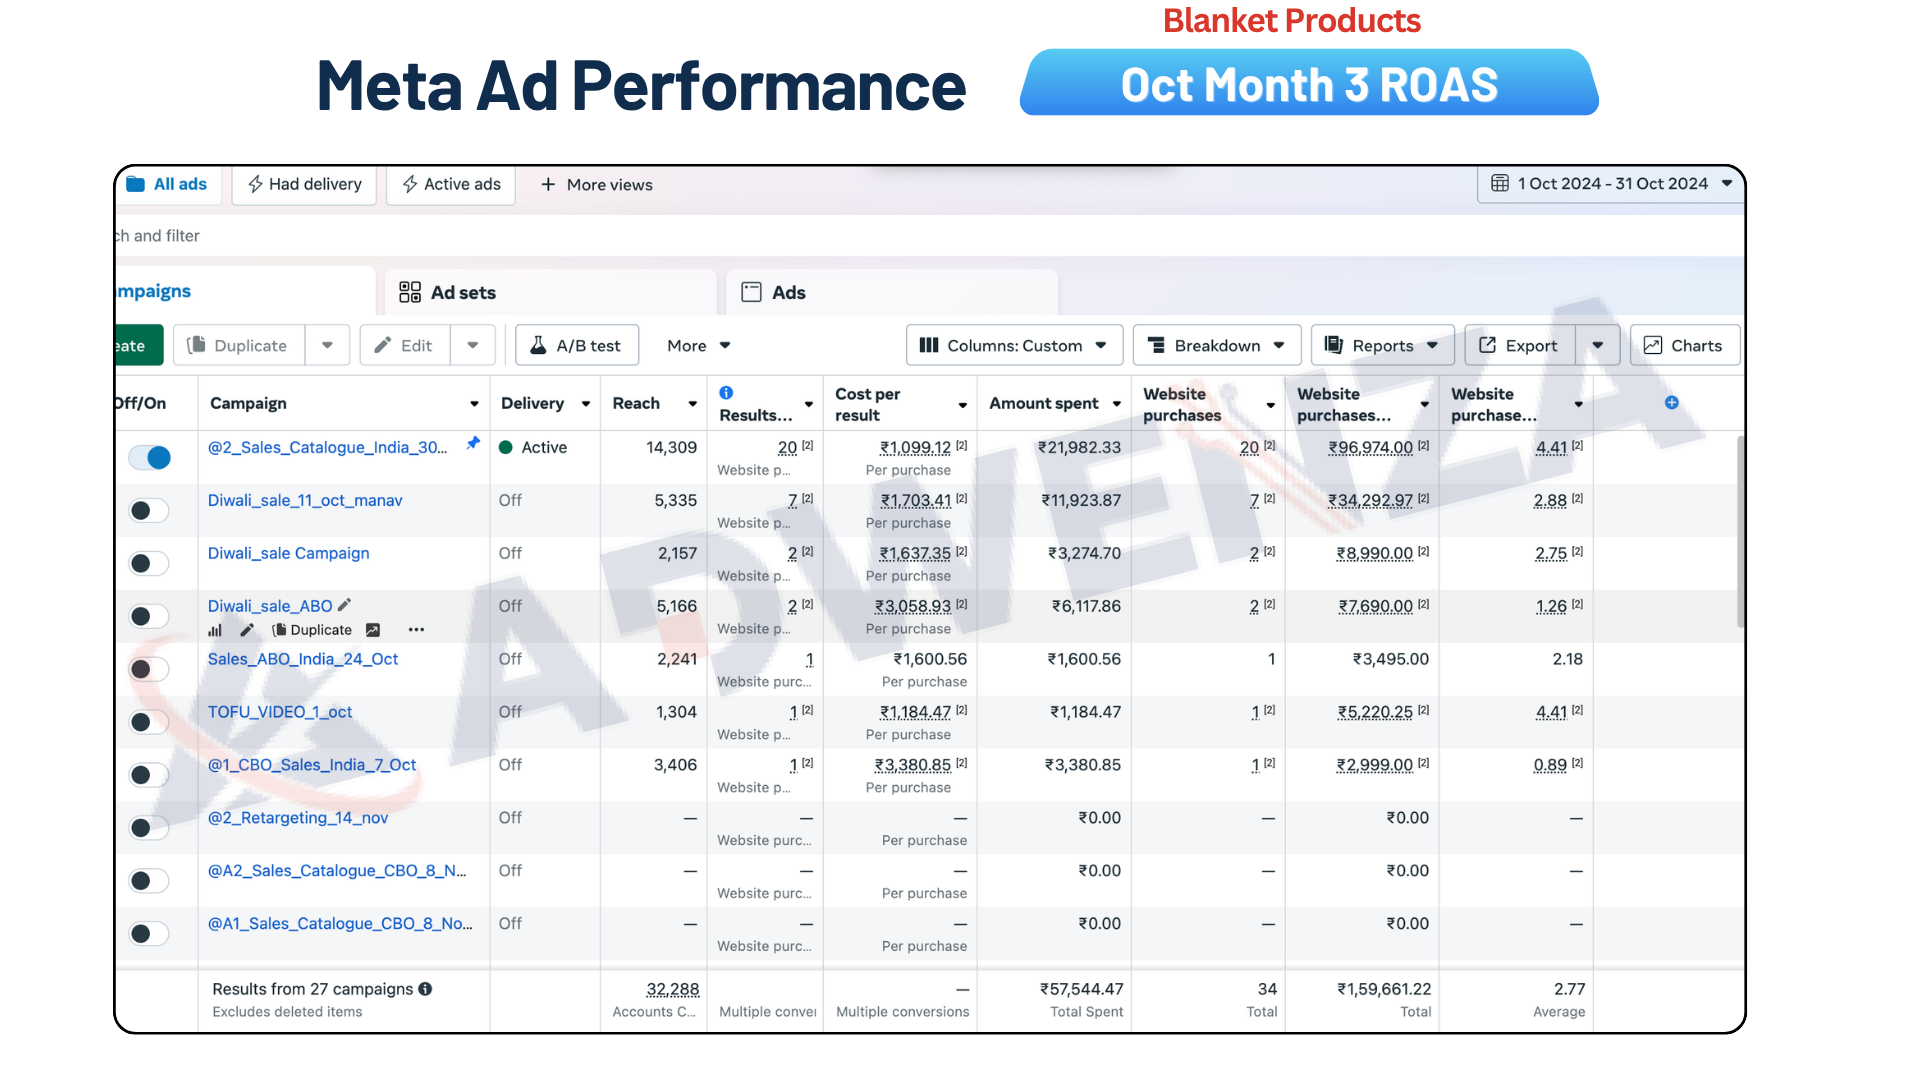Click the Edit pencil icon in the toolbar
Screen dimensions: 1920x1080
coord(382,345)
